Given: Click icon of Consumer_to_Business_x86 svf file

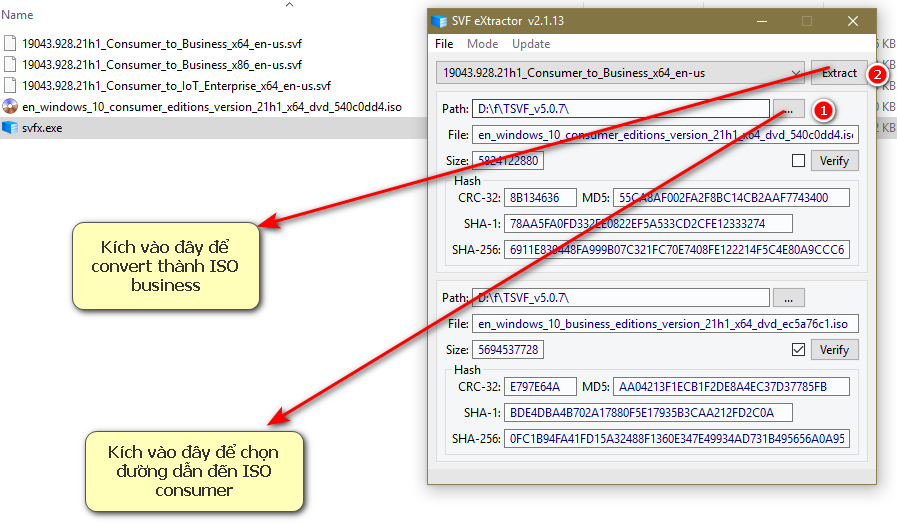Looking at the screenshot, I should tap(10, 65).
